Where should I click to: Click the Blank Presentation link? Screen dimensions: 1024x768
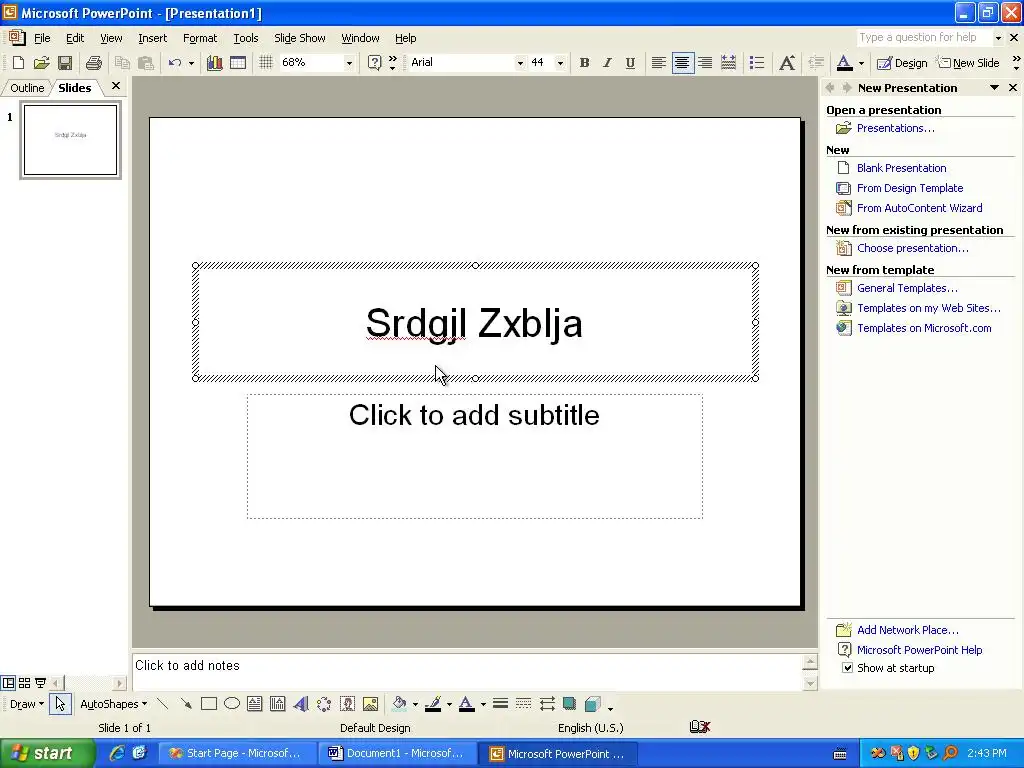pyautogui.click(x=901, y=168)
